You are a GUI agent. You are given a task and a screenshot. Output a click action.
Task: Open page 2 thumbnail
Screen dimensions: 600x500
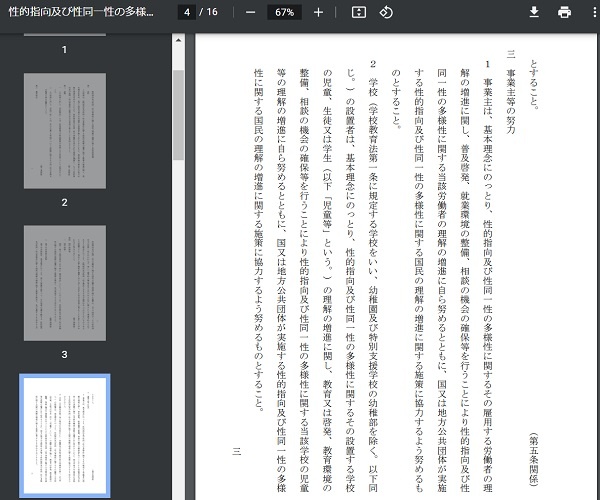coord(65,131)
